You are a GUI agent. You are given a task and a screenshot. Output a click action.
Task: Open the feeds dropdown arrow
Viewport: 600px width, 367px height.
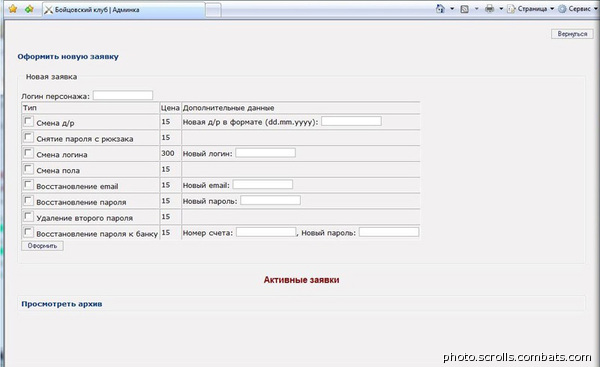[x=476, y=8]
